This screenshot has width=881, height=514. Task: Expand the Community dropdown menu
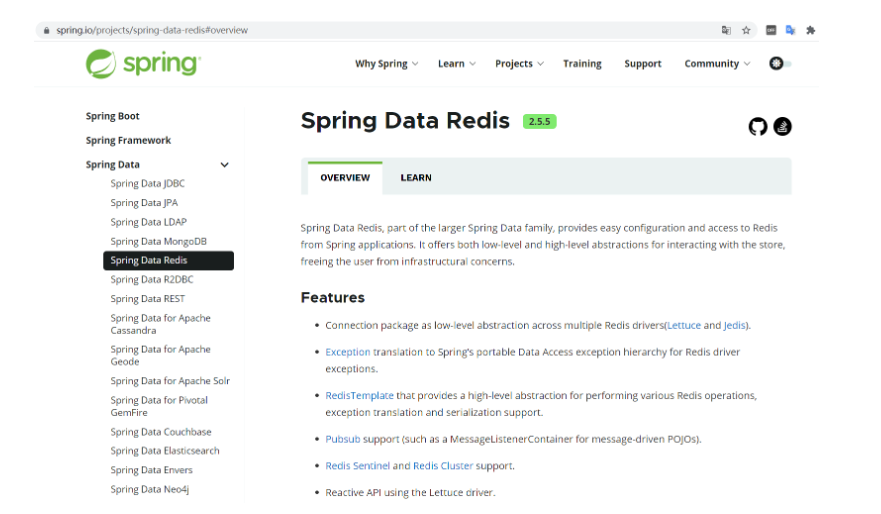coord(717,63)
